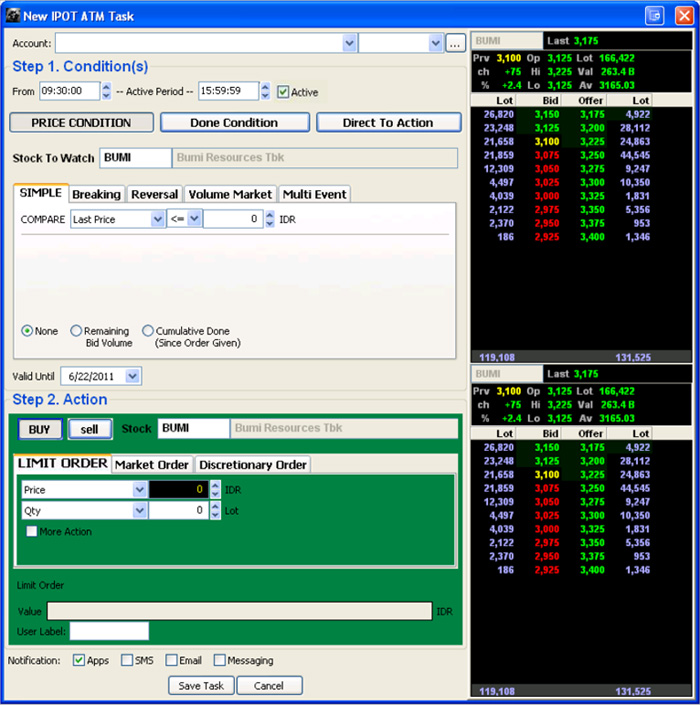
Task: Click the Direct To Action button
Action: pyautogui.click(x=388, y=123)
